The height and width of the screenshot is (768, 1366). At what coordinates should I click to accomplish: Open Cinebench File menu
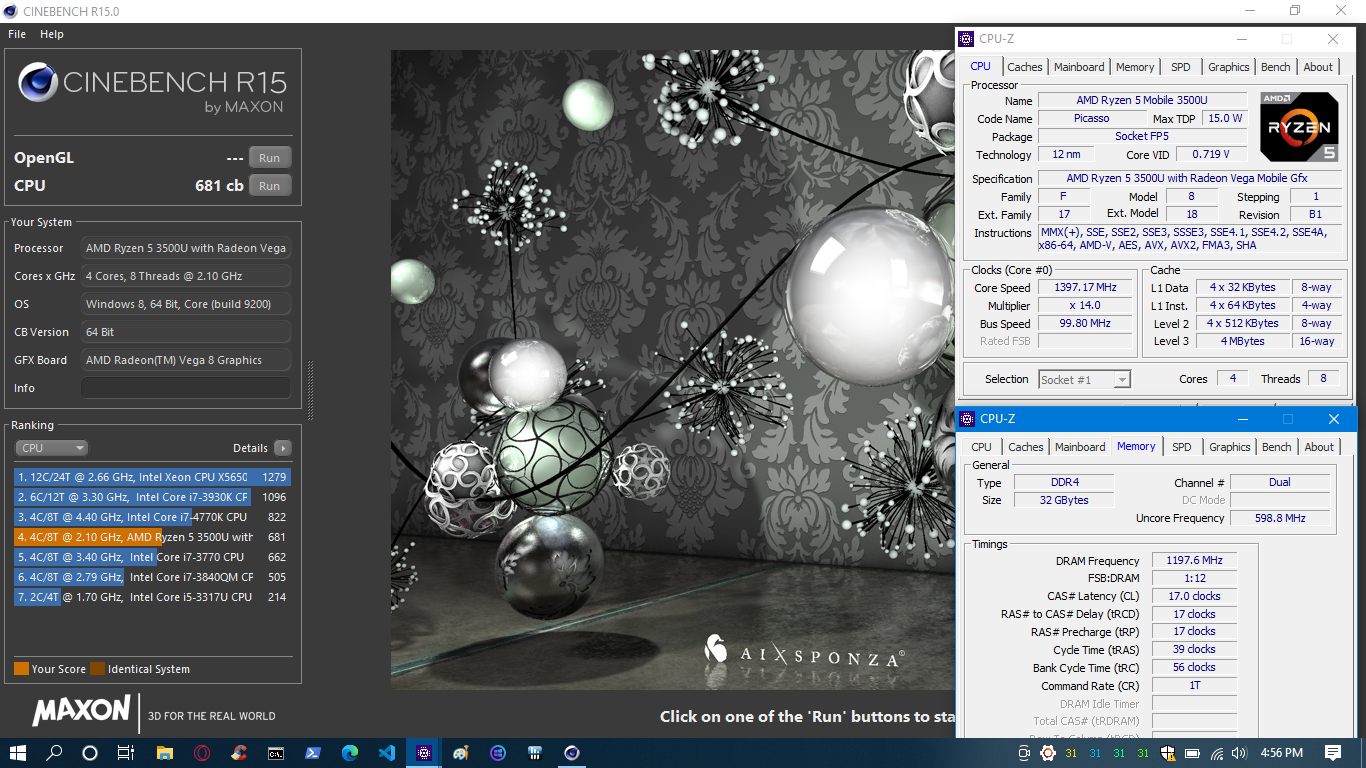17,34
